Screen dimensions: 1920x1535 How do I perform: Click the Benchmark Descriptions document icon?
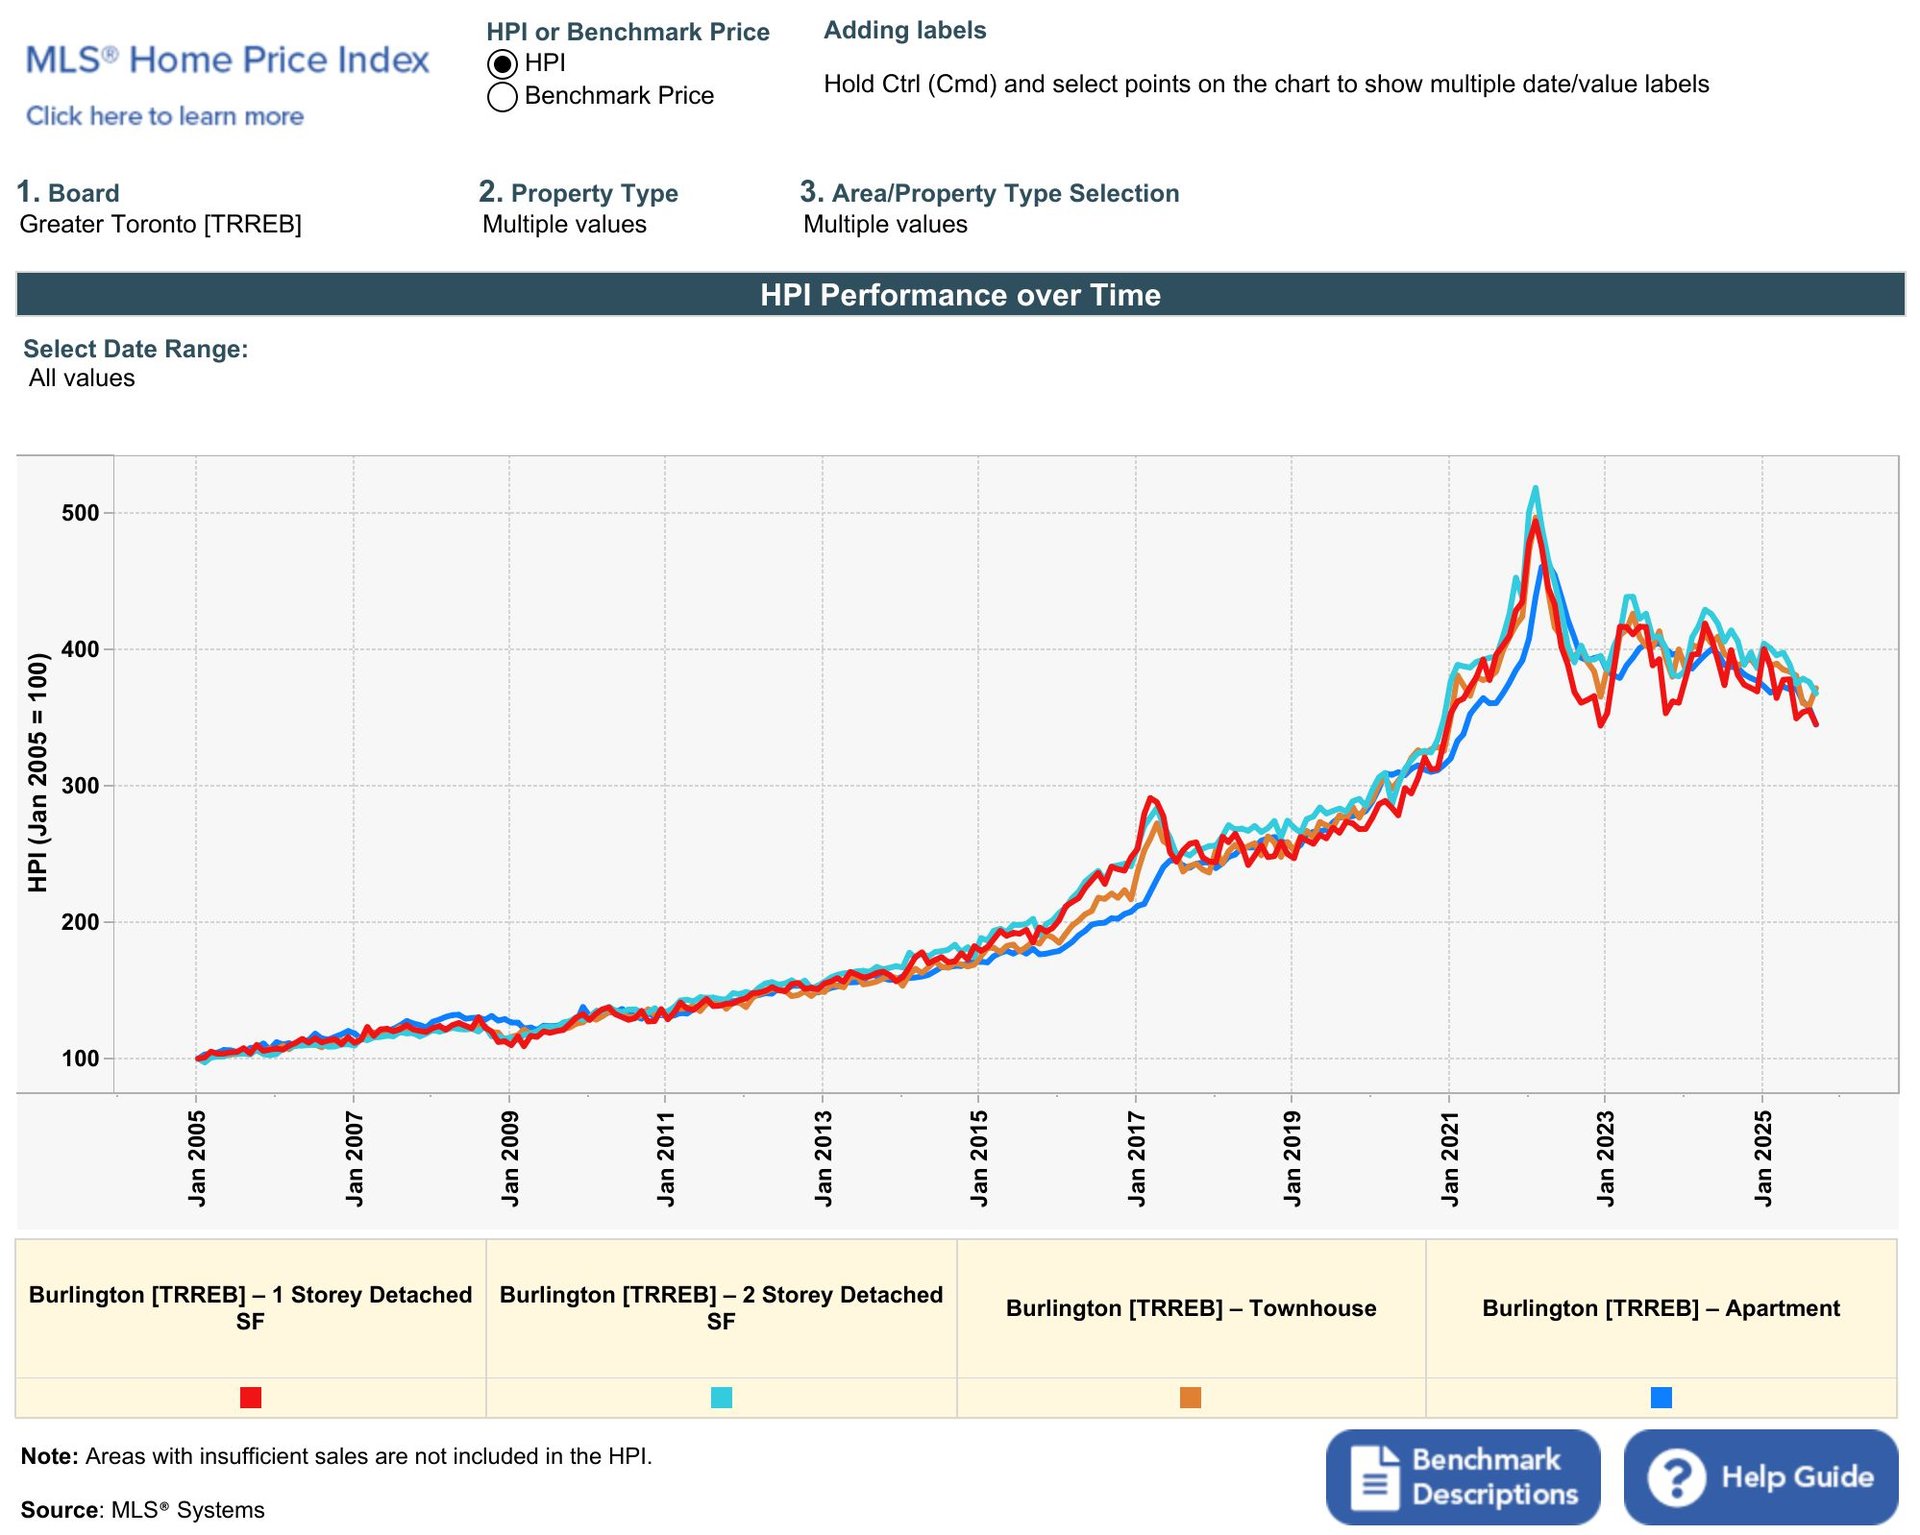(x=1375, y=1477)
